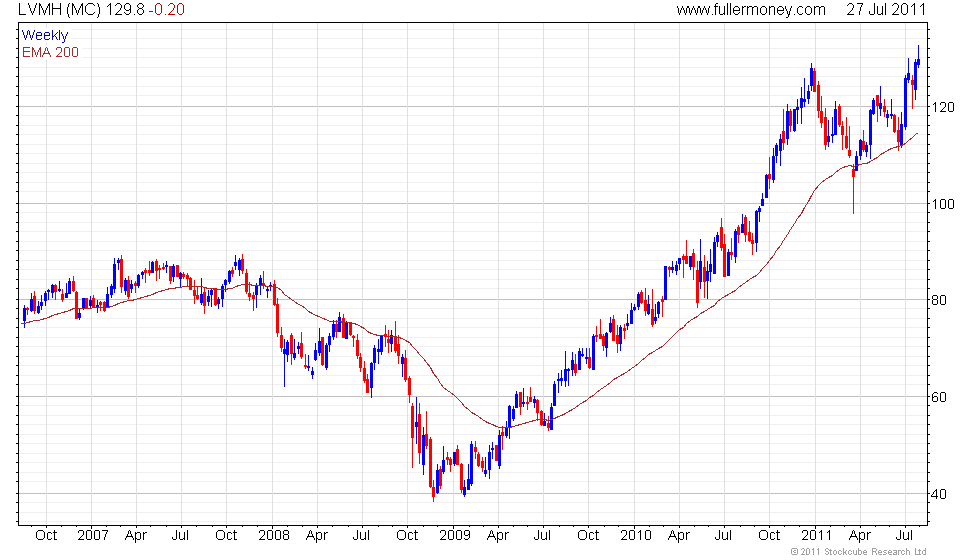
Task: Click the 2011 year label on time axis
Action: (x=817, y=536)
